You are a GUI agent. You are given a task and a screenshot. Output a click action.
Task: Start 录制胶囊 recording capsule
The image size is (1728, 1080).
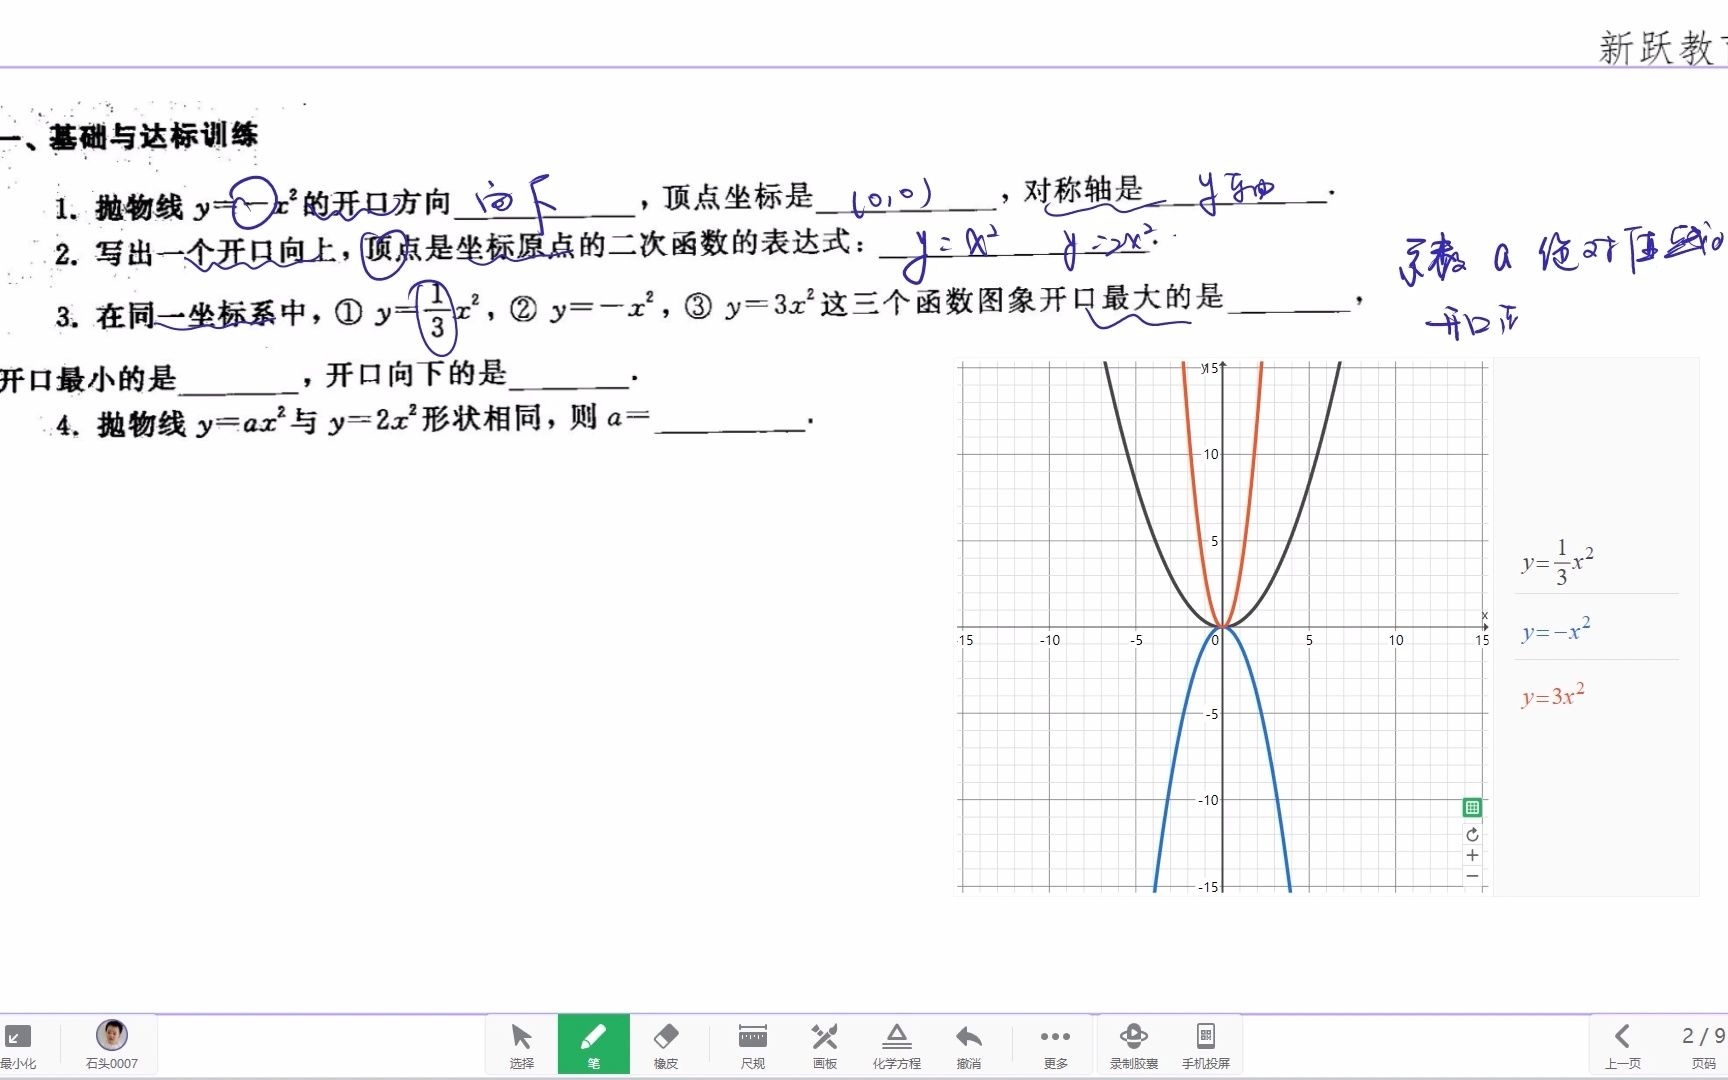coord(1134,1045)
